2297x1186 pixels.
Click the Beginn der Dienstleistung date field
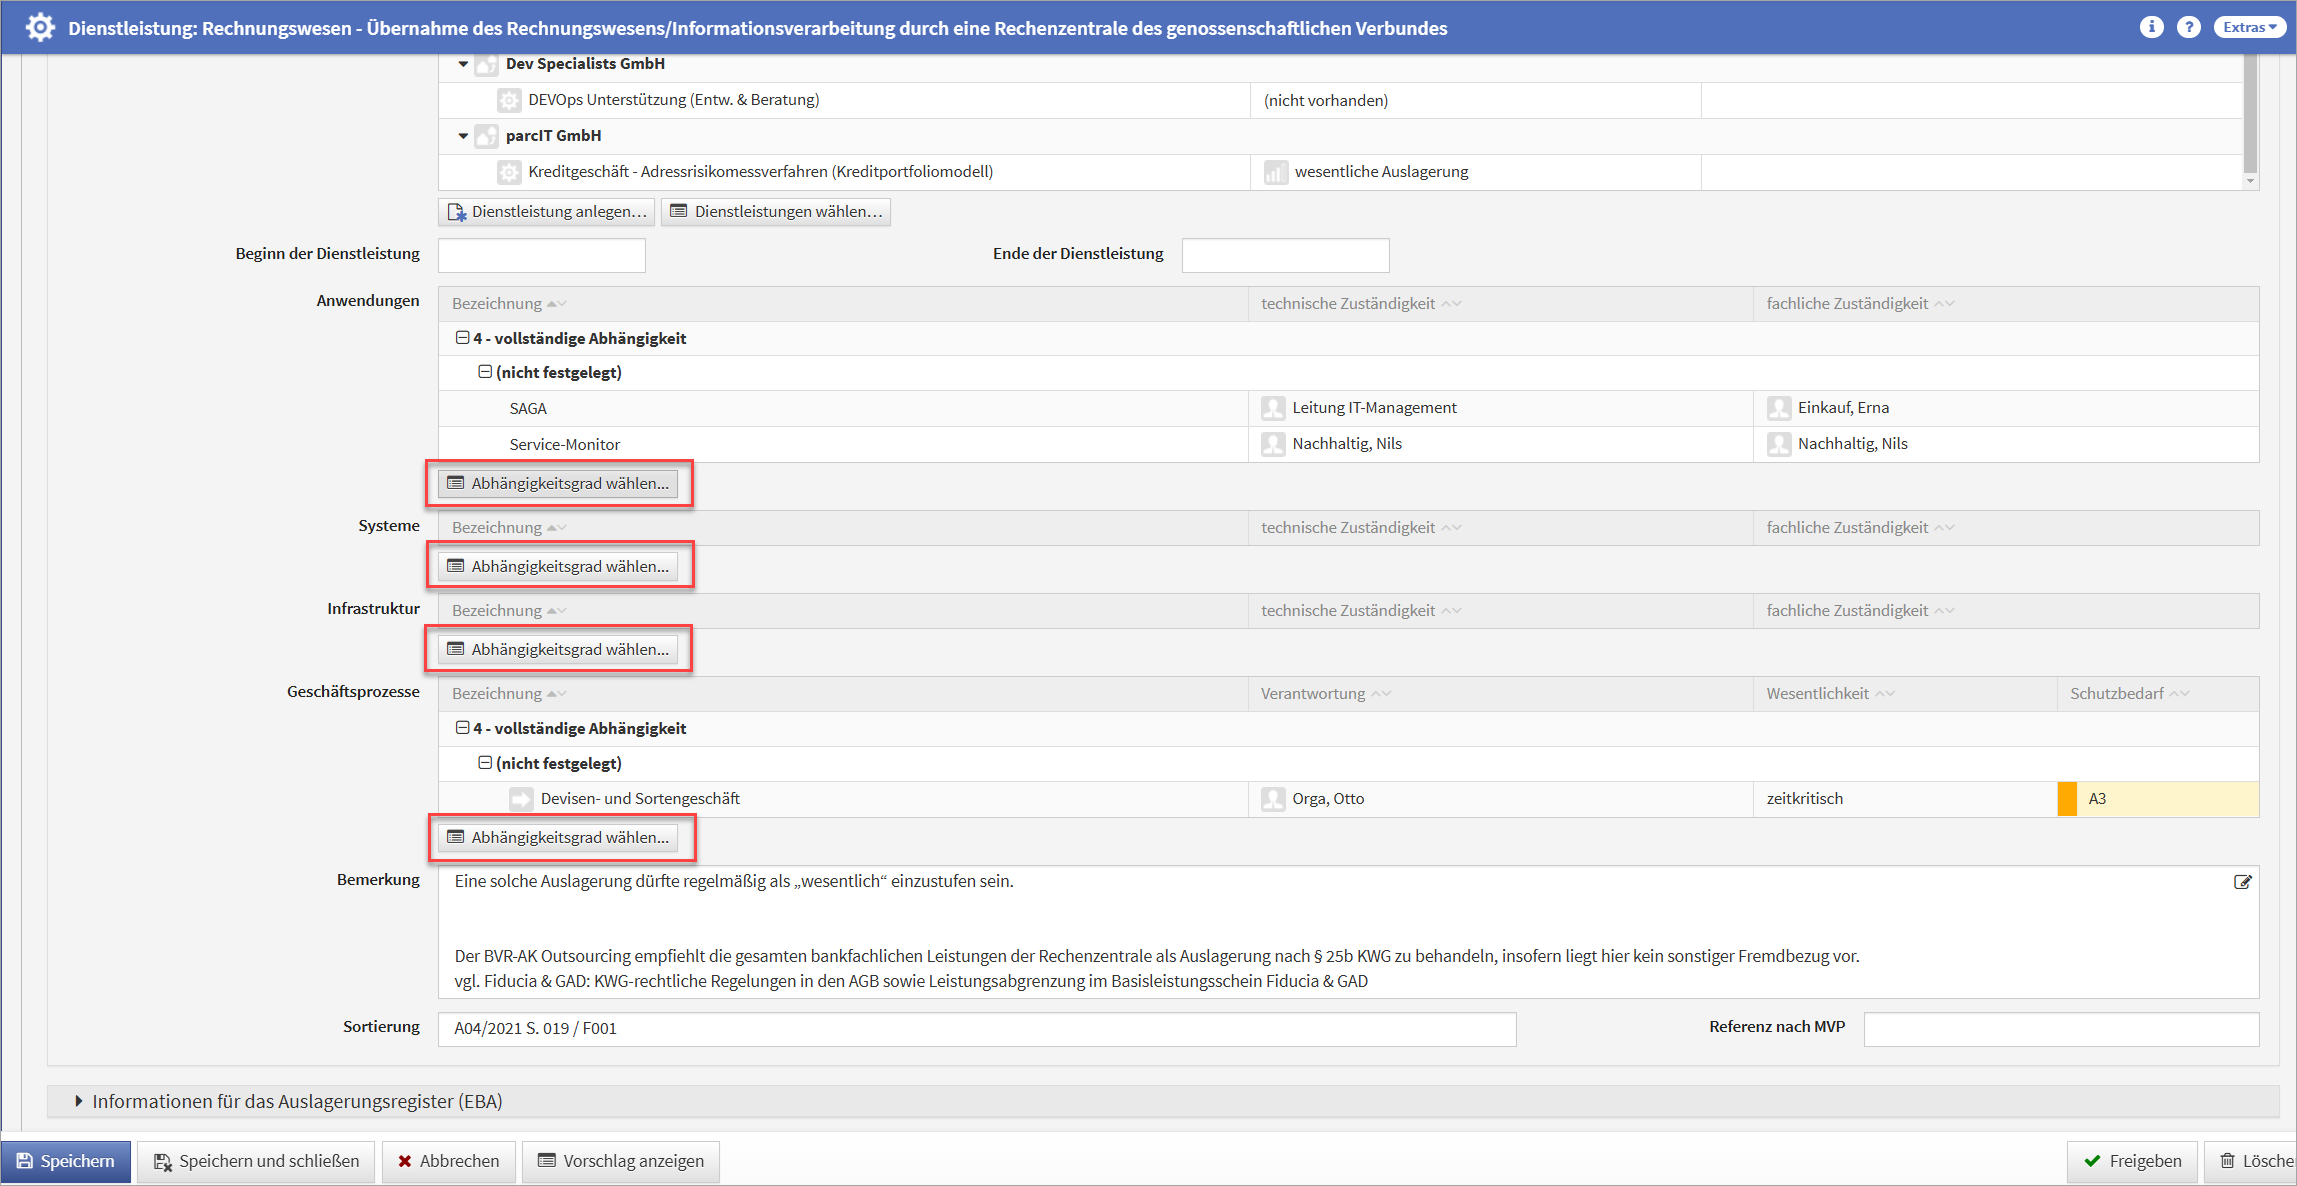click(541, 255)
